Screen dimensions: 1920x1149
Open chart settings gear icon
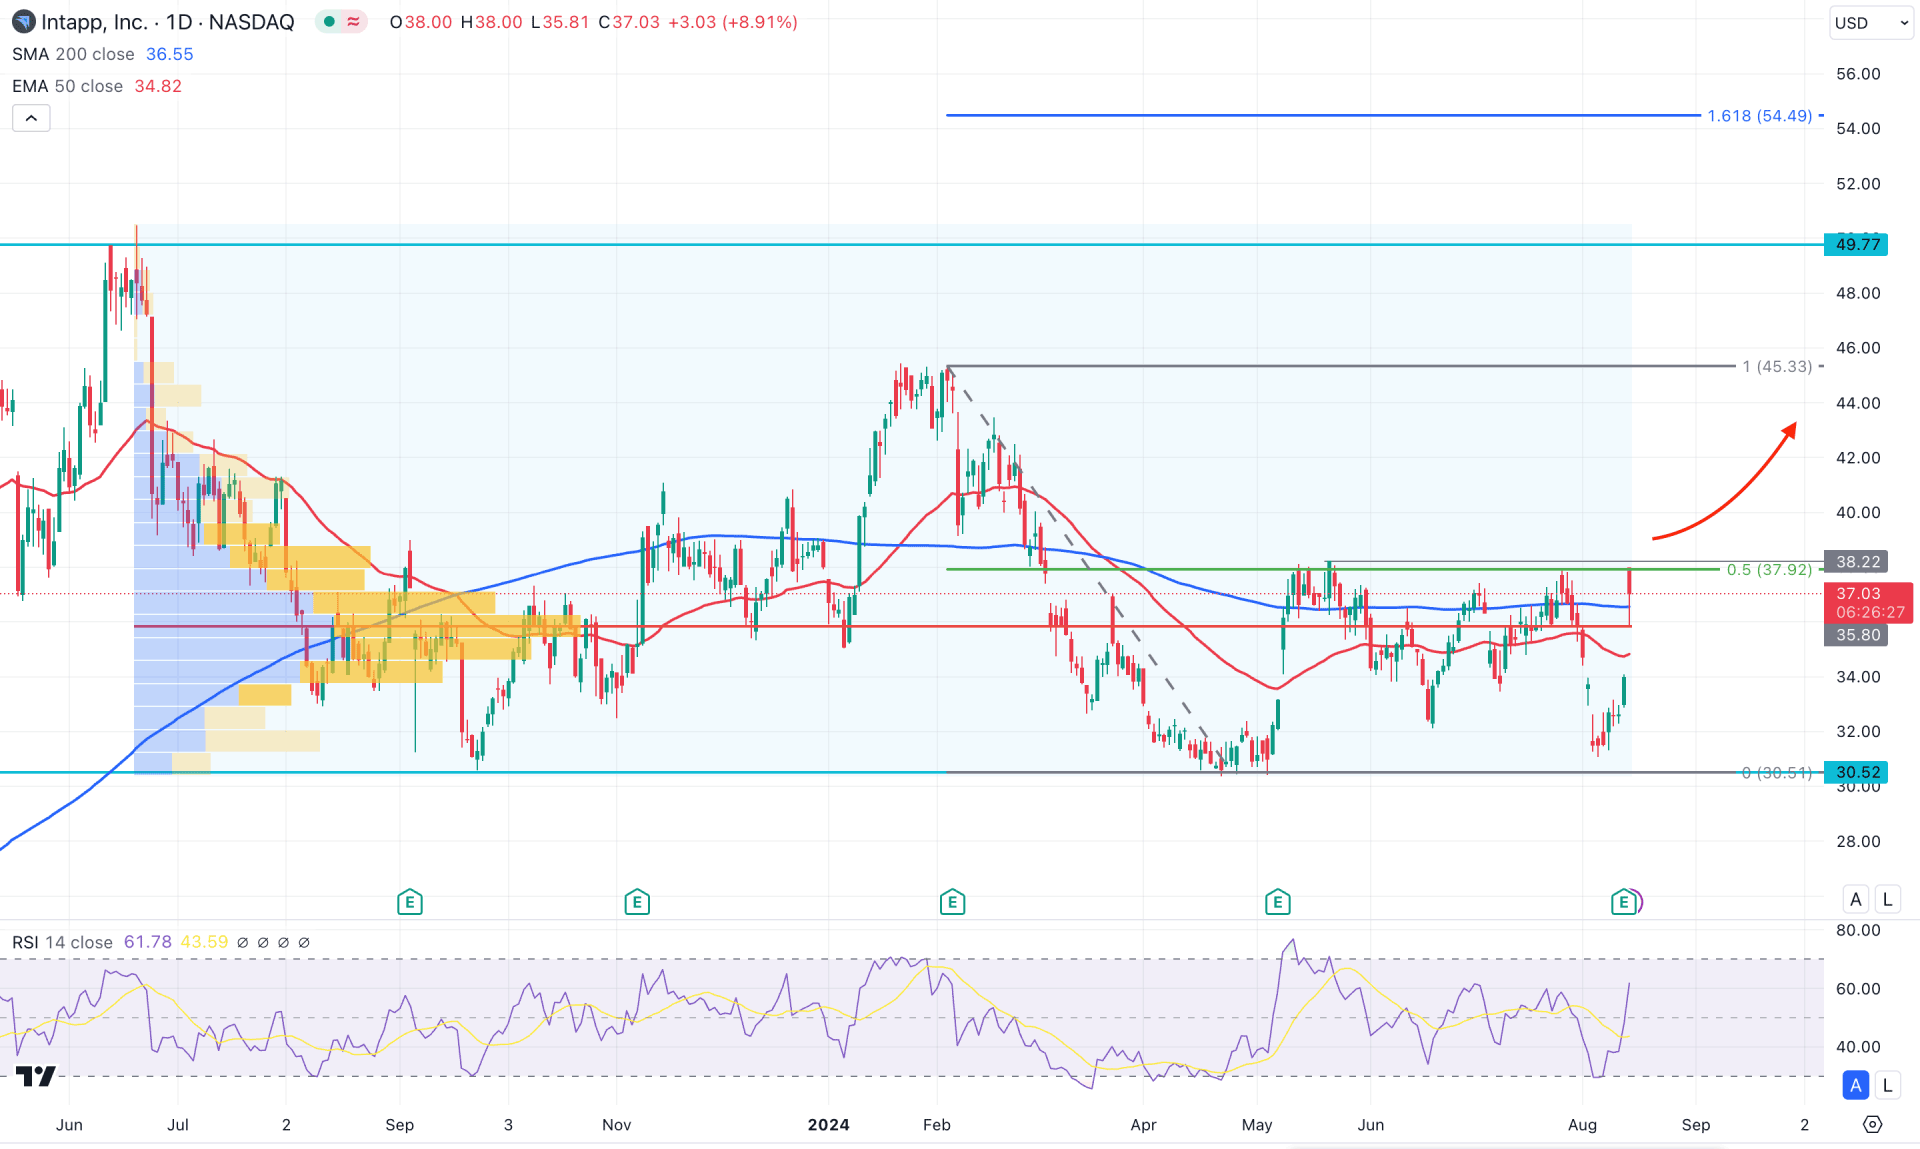coord(1872,1124)
